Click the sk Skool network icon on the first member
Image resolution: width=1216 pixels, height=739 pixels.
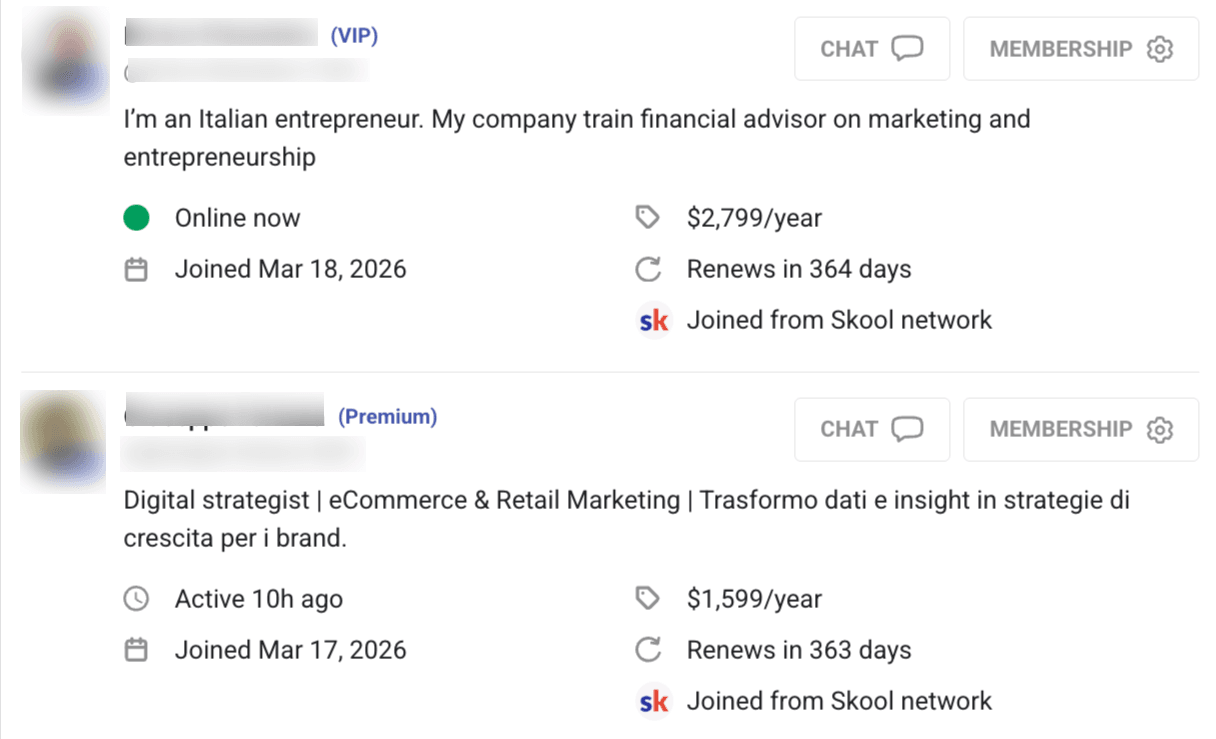tap(653, 320)
